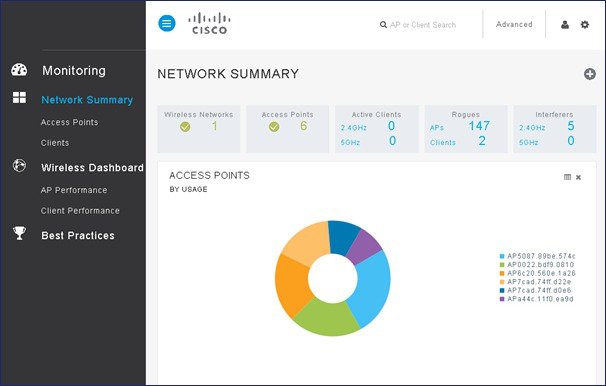
Task: Click the Cisco logo
Action: point(209,24)
